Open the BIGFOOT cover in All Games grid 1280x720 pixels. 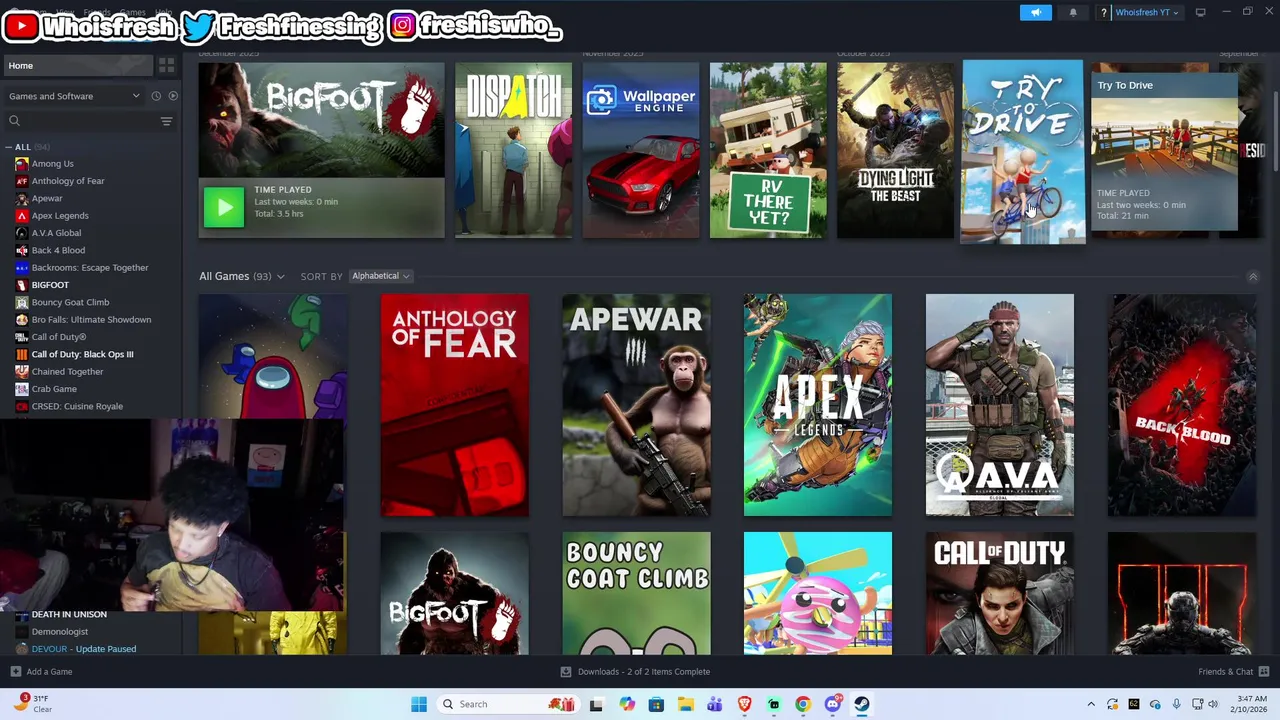455,594
